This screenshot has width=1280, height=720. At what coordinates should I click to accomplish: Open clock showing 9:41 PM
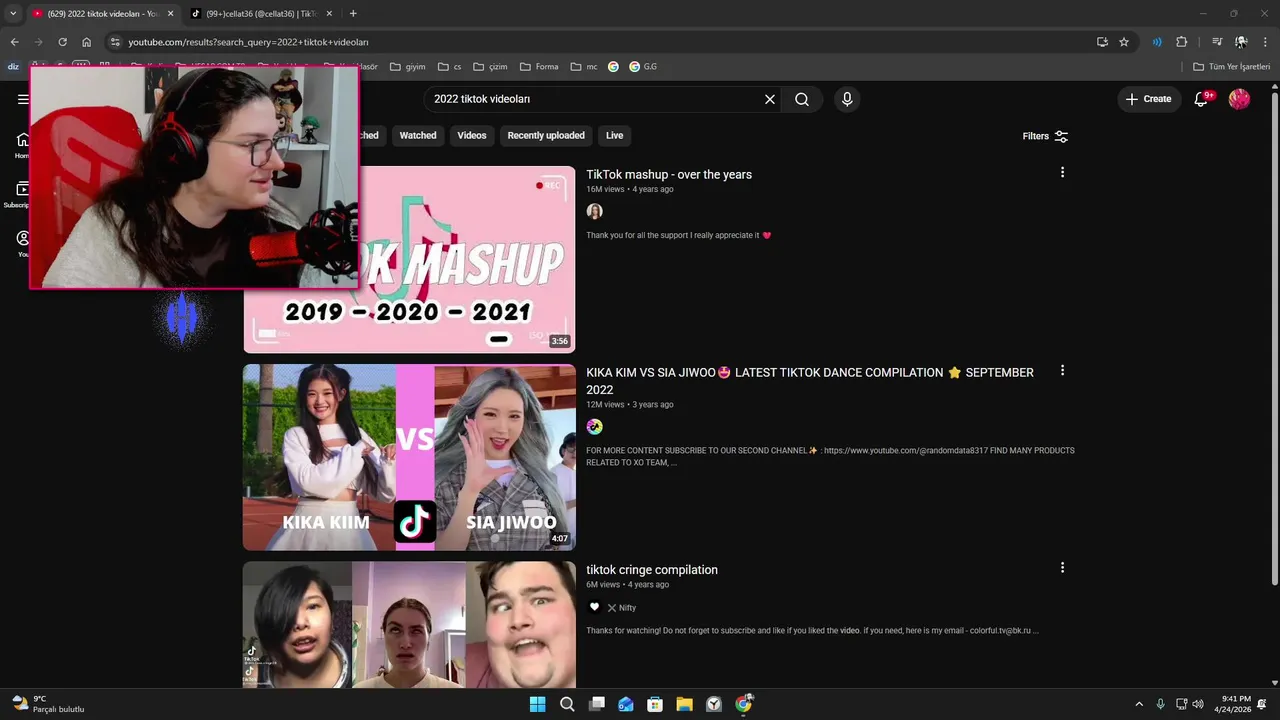tap(1232, 704)
